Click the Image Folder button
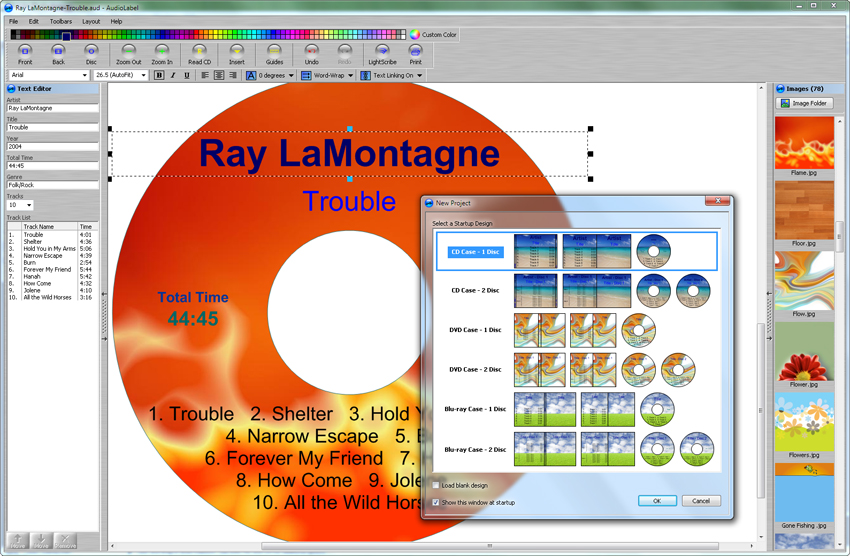Image resolution: width=850 pixels, height=556 pixels. pos(805,103)
